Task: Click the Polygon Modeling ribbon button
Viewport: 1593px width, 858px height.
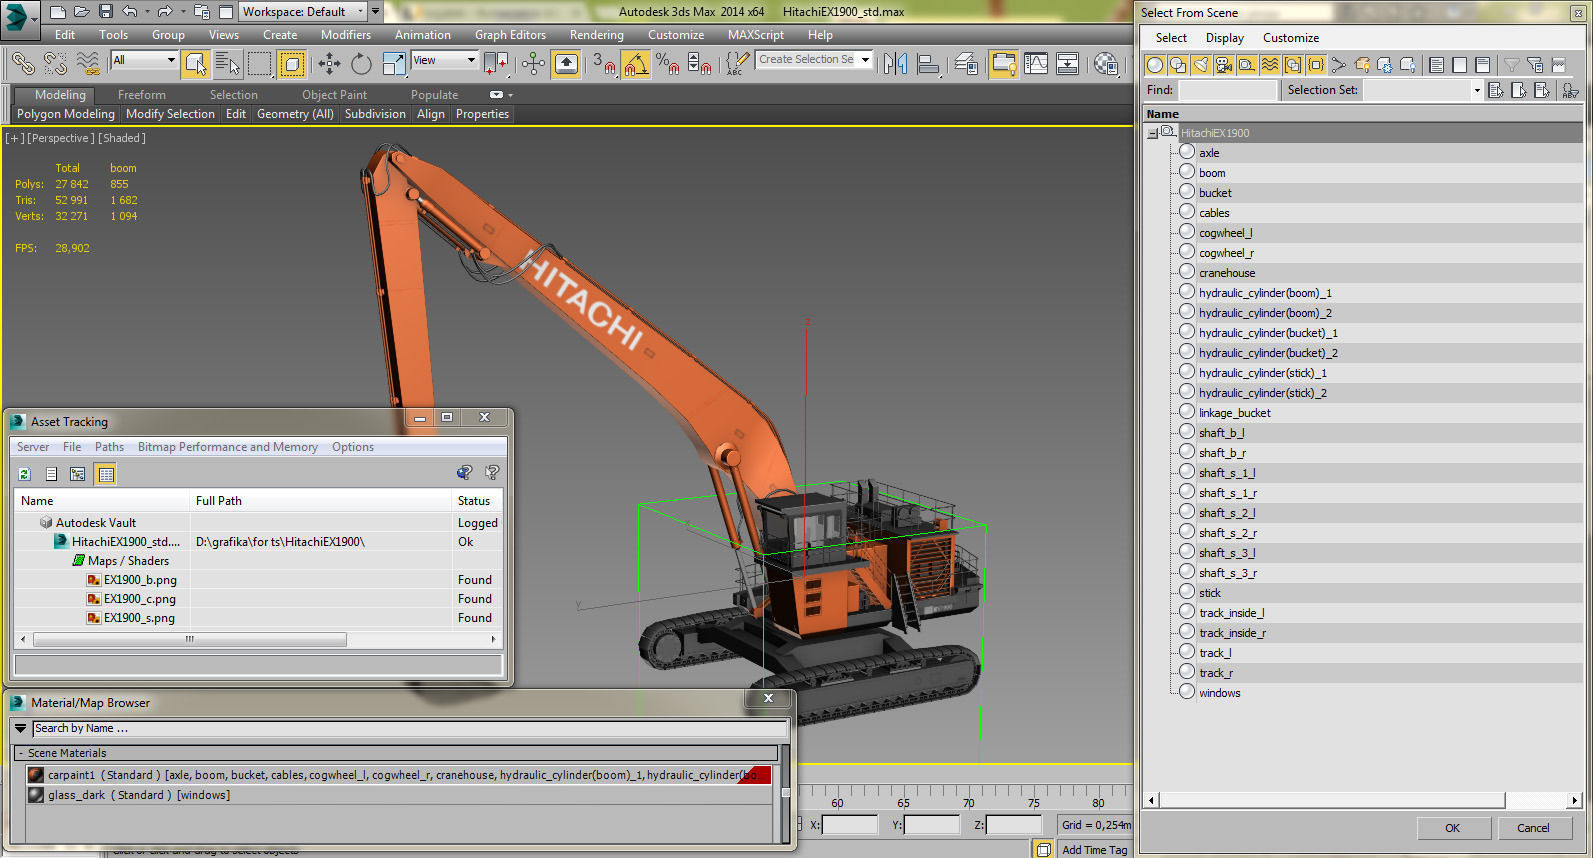Action: click(x=66, y=114)
